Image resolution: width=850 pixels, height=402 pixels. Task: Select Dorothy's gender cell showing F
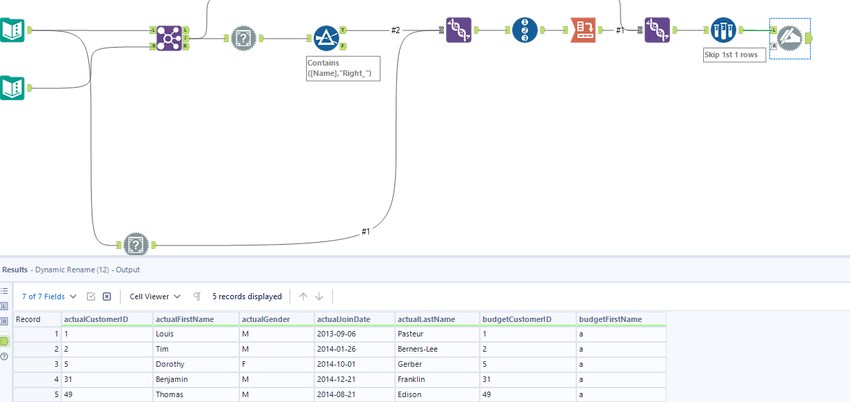point(277,364)
